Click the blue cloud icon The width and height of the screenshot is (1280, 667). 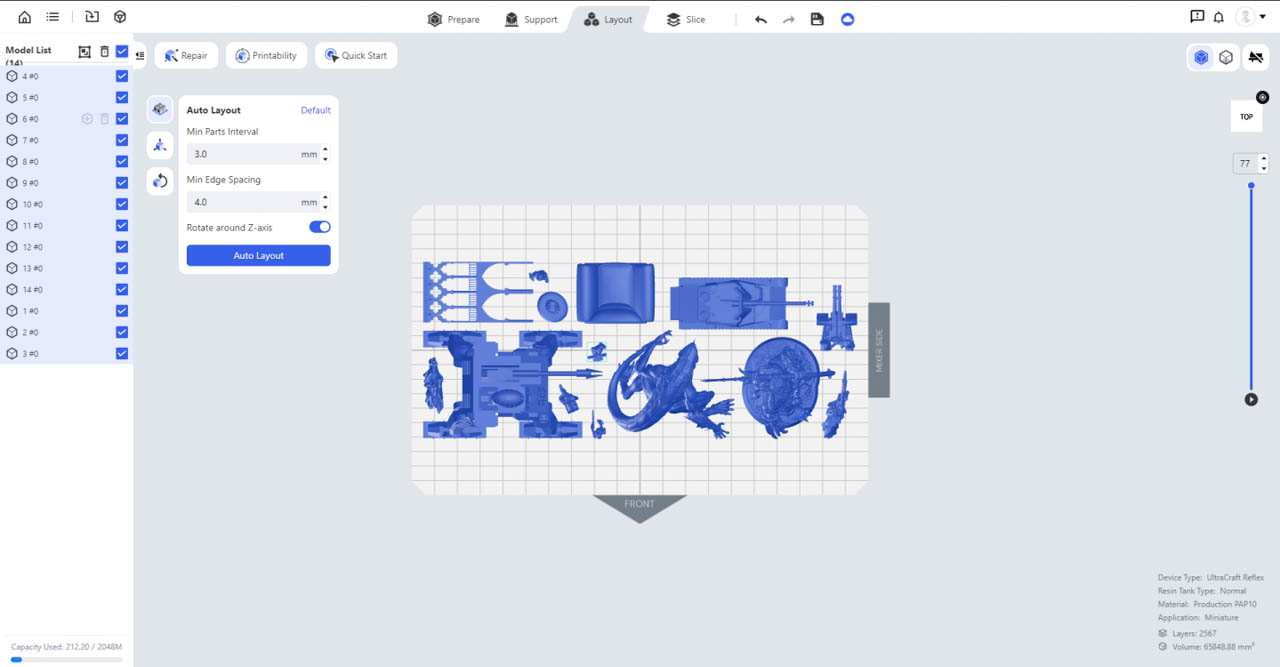point(848,19)
